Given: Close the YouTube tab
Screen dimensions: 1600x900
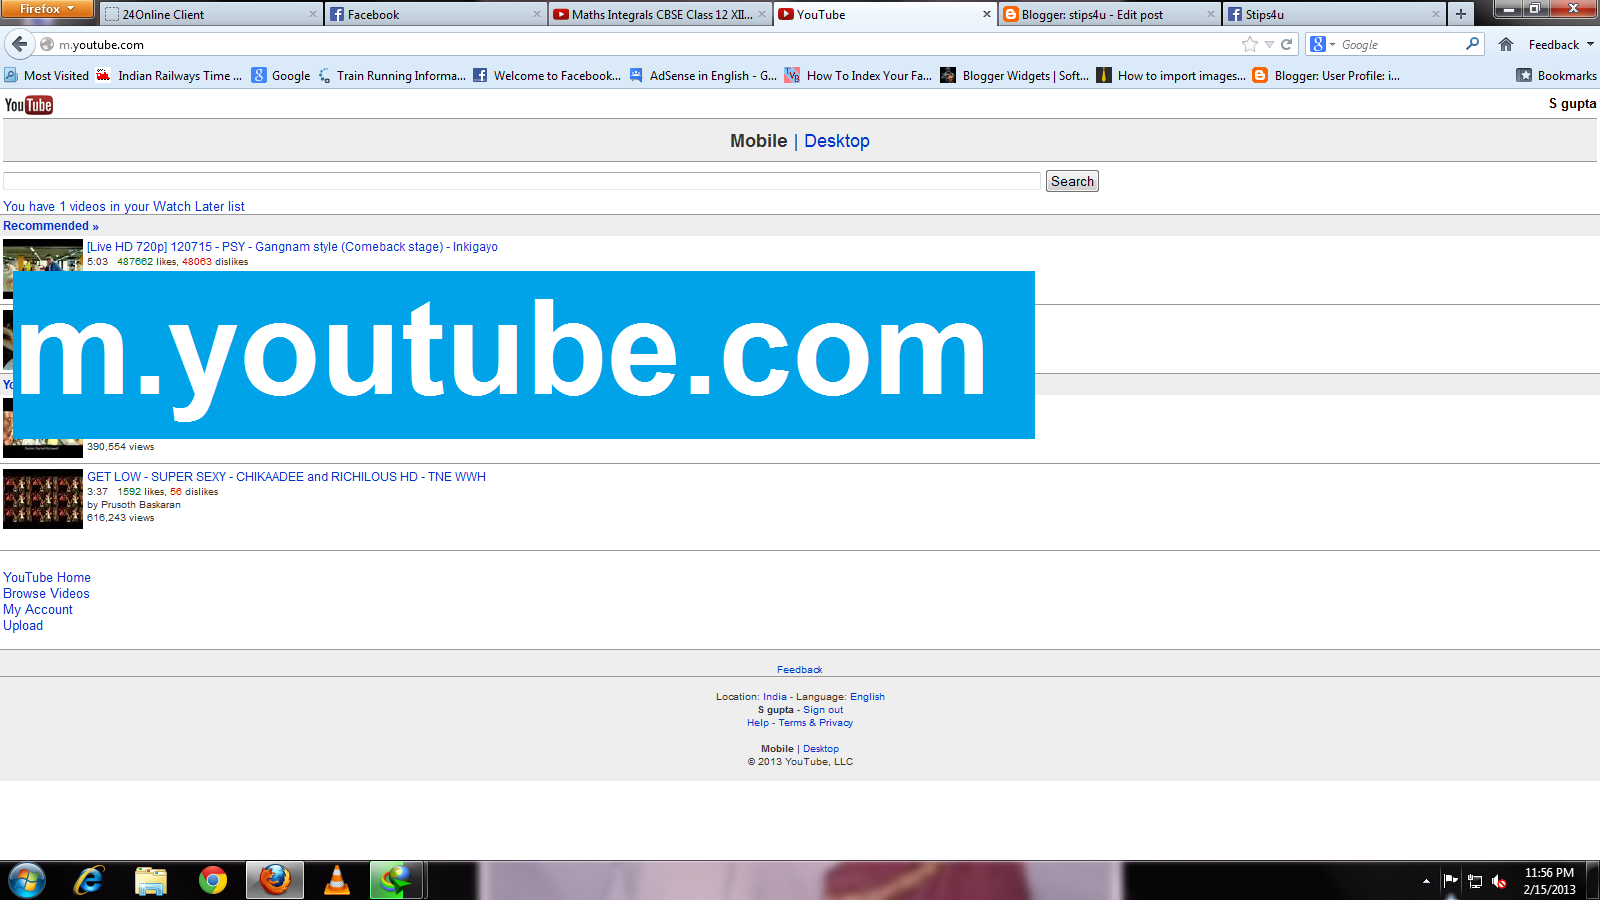Looking at the screenshot, I should (x=986, y=14).
